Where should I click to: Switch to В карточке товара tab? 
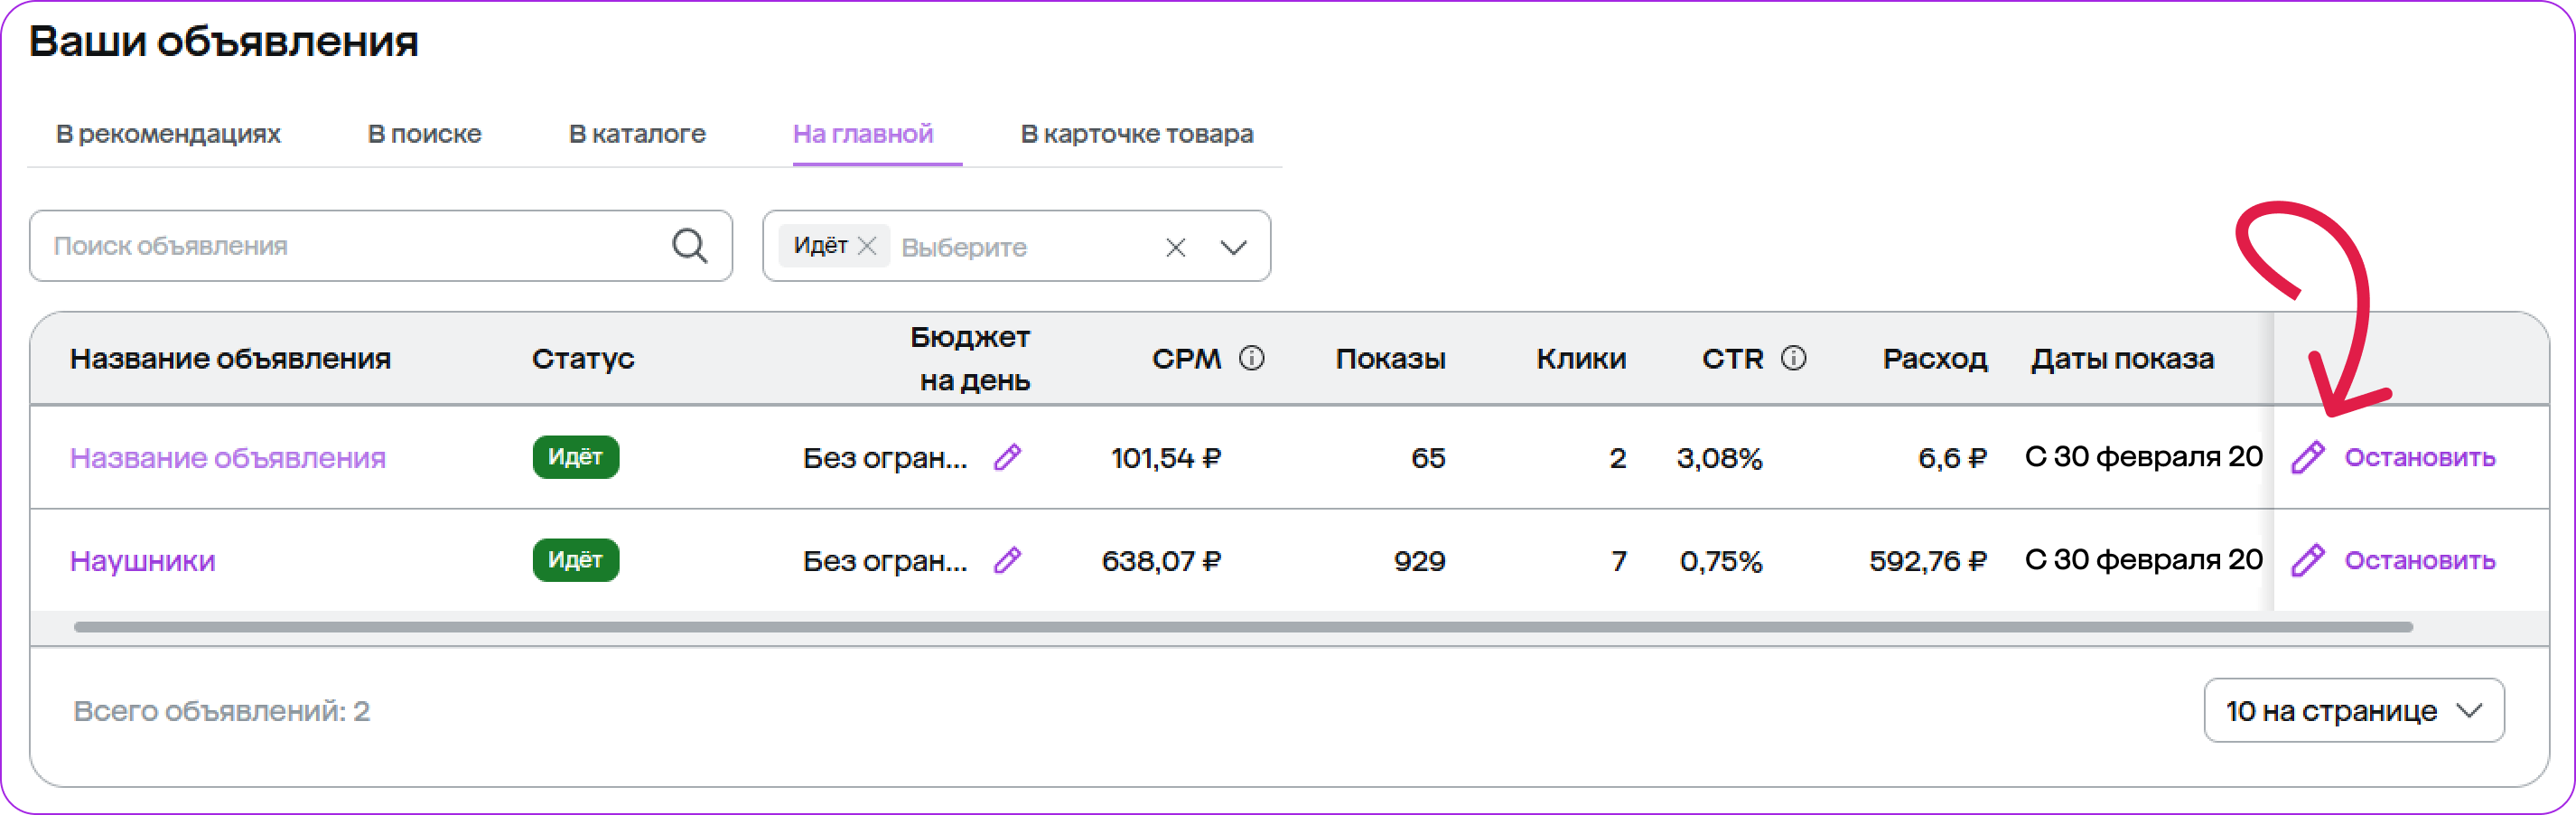1136,134
